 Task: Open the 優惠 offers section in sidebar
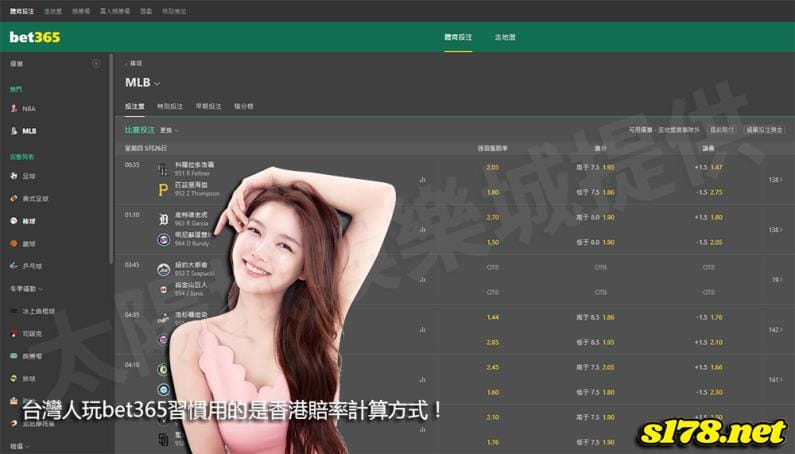16,63
